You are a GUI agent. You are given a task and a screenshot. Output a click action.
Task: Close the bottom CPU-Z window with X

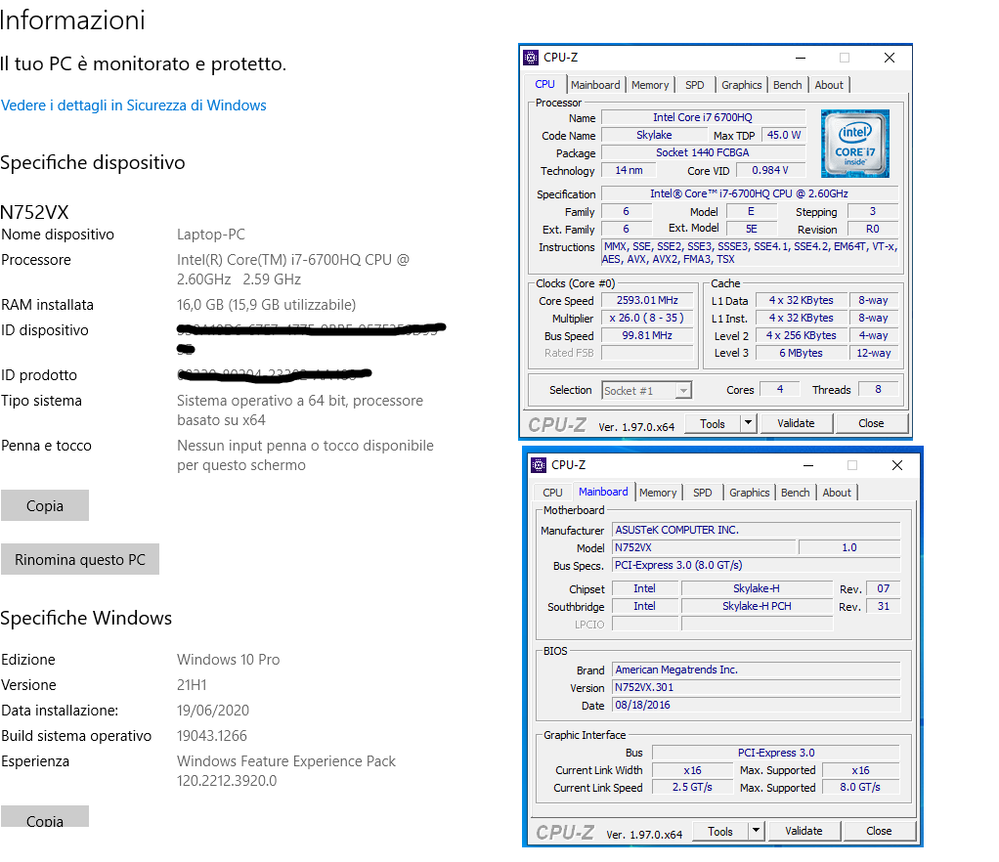(x=897, y=466)
